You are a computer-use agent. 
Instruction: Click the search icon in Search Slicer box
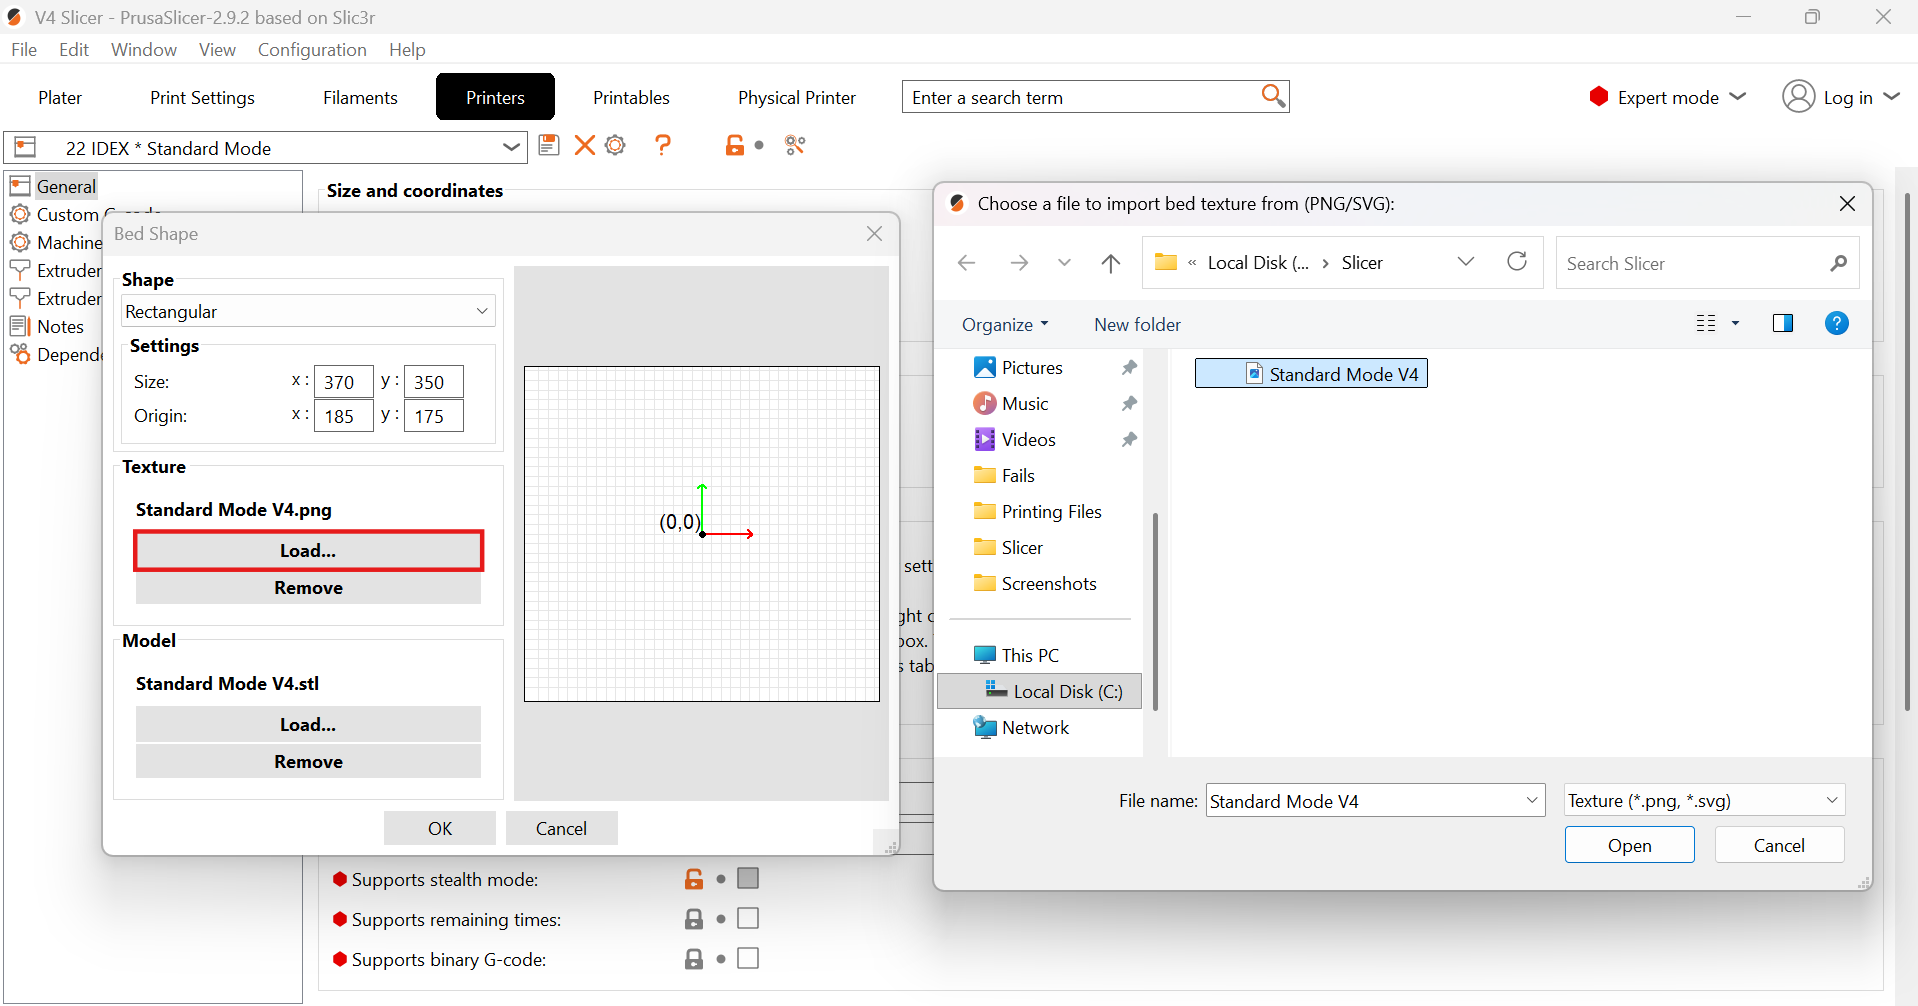(1838, 263)
